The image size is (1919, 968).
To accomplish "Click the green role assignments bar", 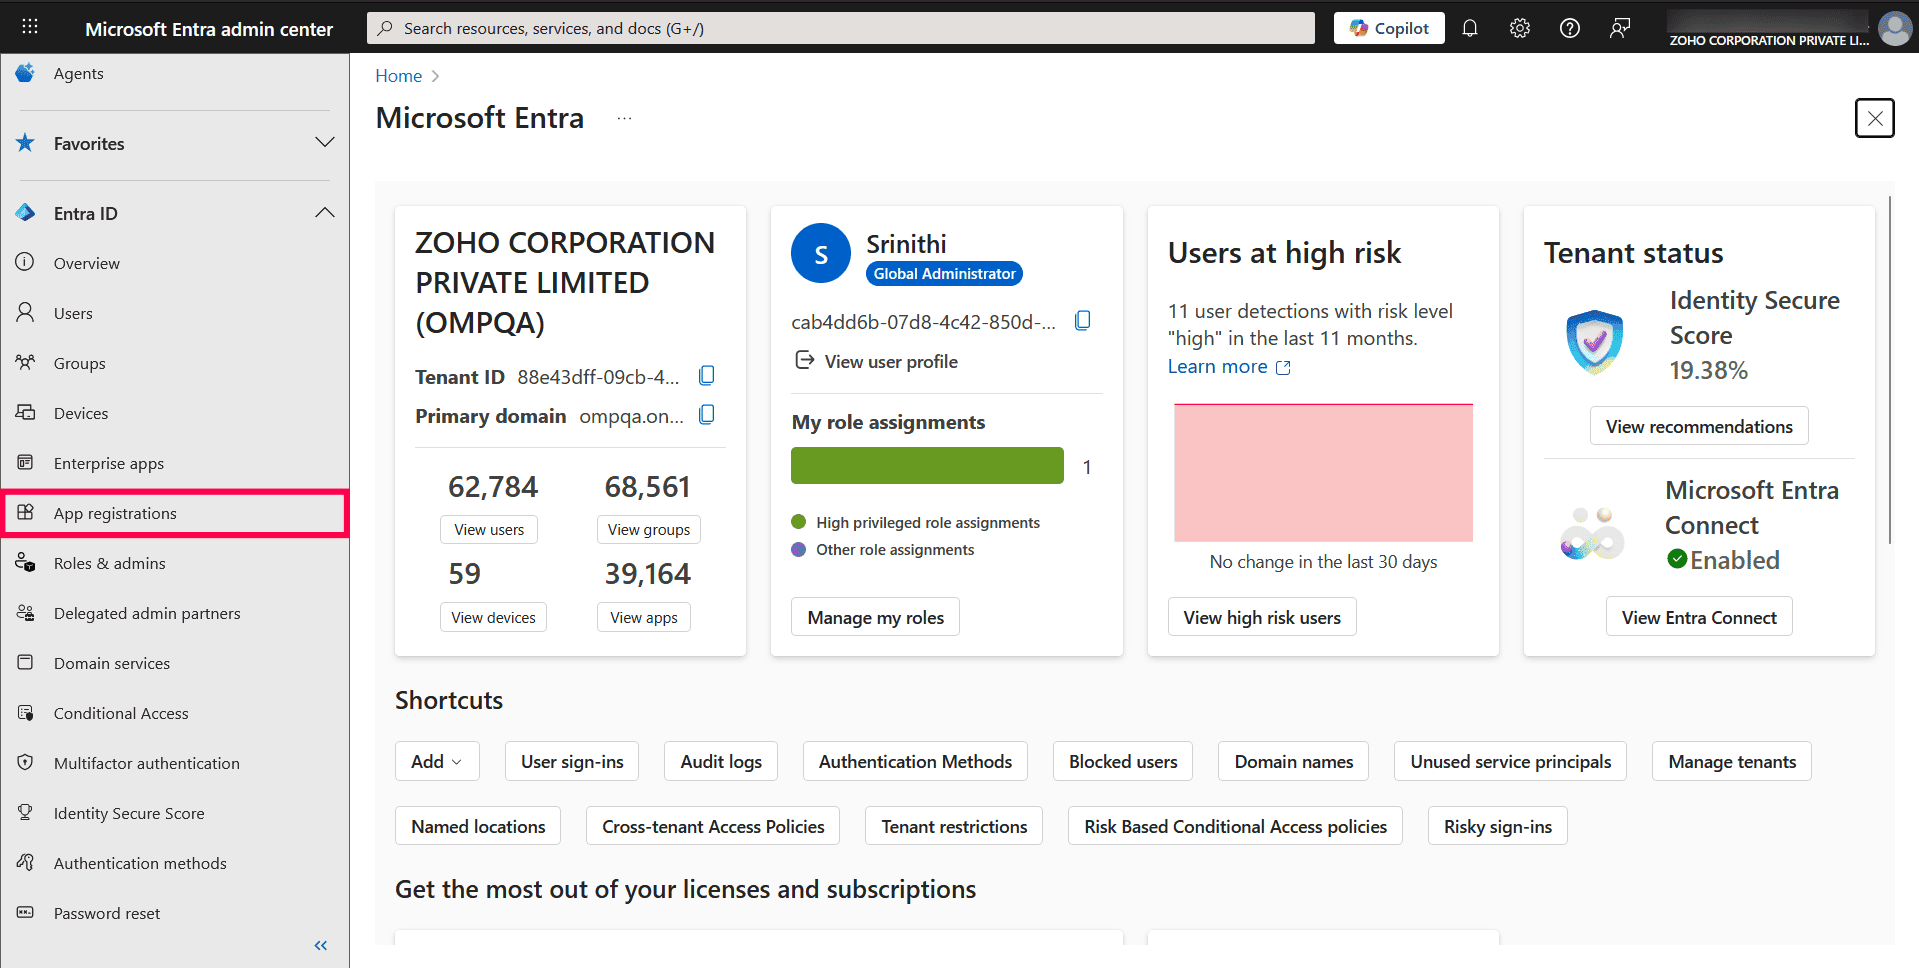I will (926, 465).
